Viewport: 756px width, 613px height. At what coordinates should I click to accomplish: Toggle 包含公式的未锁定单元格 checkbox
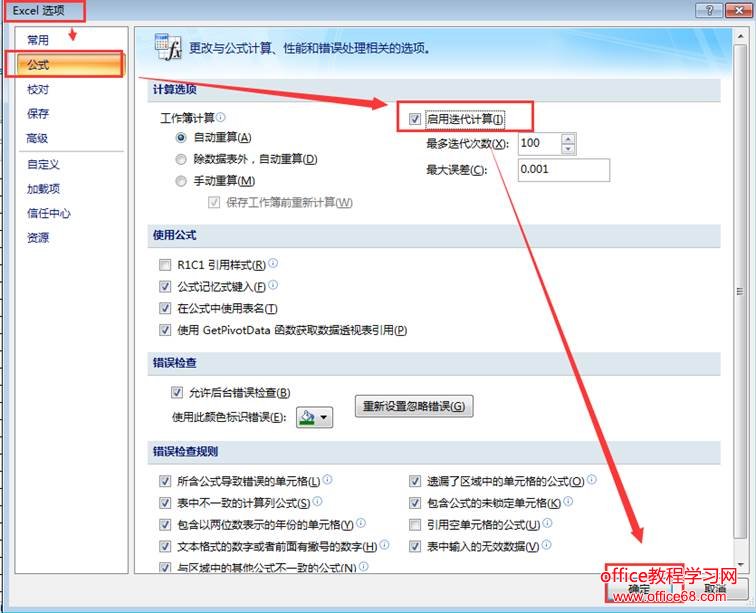pos(415,503)
